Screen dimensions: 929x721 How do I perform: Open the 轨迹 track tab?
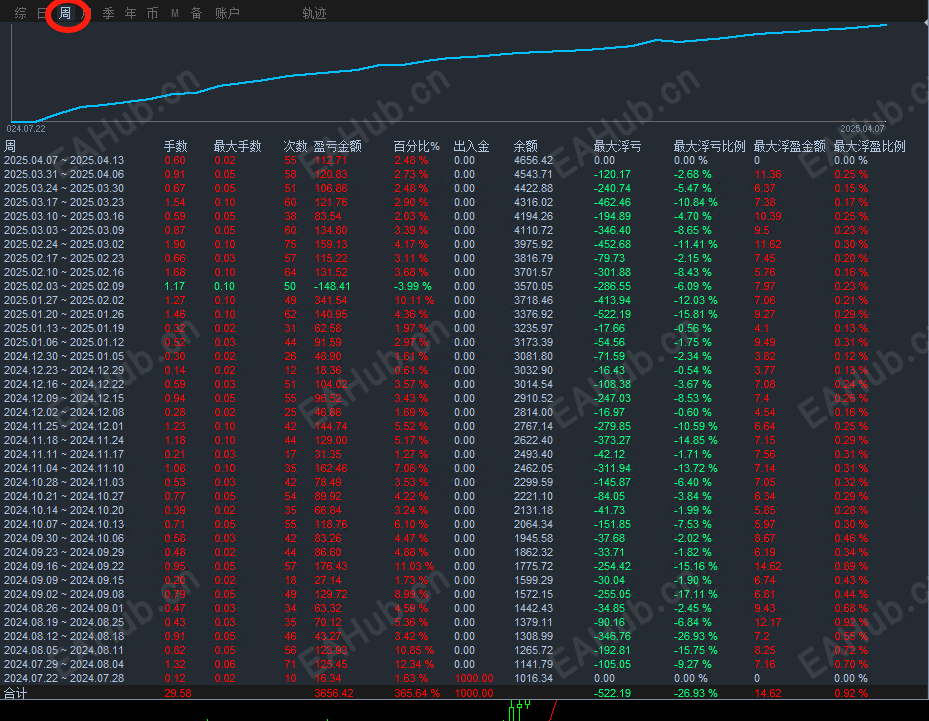click(315, 13)
